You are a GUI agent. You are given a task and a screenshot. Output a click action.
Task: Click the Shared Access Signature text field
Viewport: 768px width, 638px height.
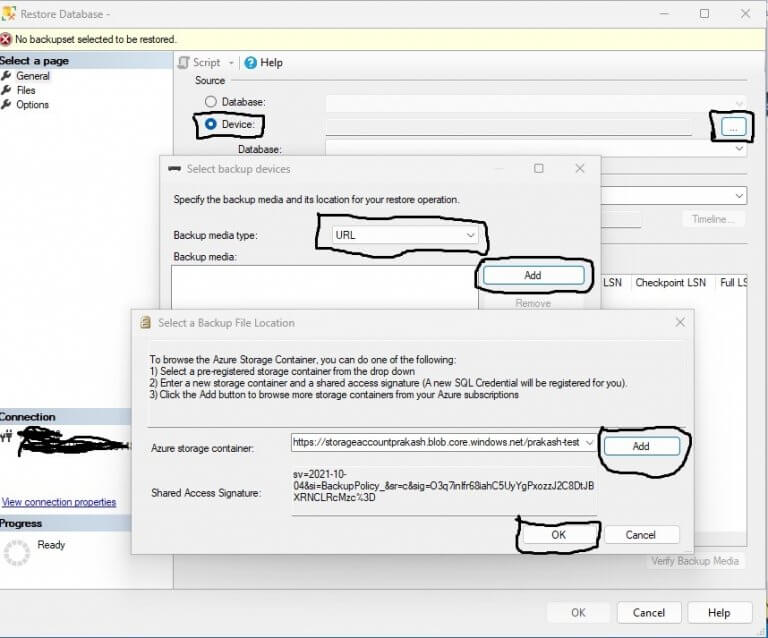click(x=444, y=492)
